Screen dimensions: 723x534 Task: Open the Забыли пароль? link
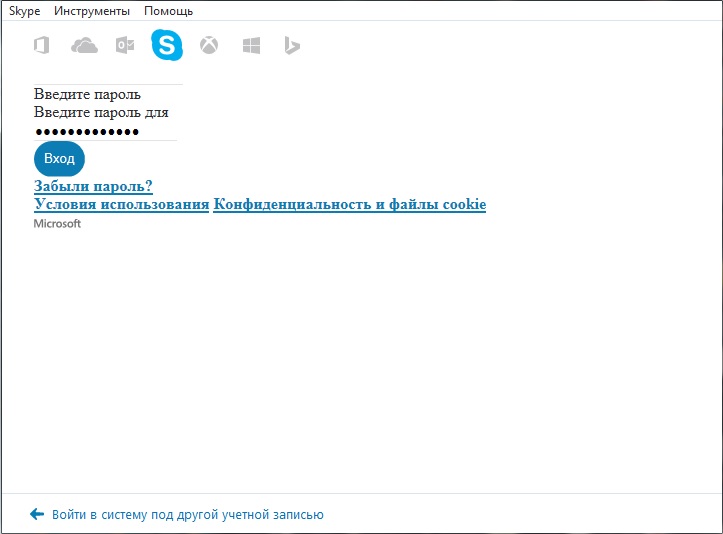(x=93, y=186)
